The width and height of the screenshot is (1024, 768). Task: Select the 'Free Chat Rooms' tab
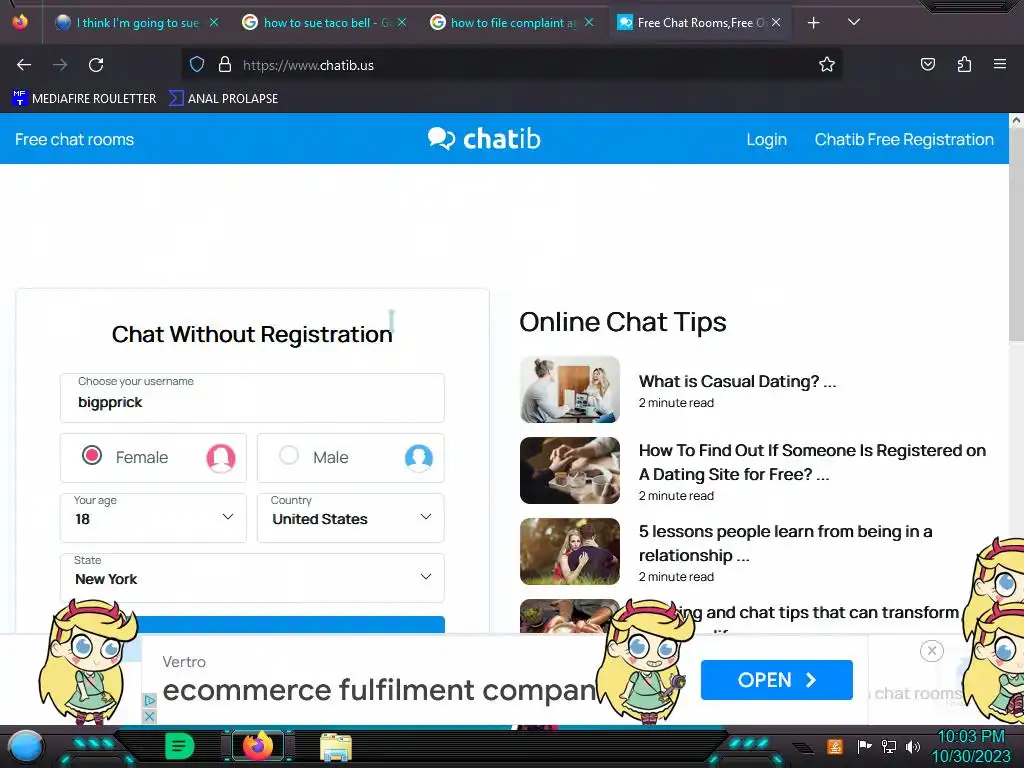699,23
